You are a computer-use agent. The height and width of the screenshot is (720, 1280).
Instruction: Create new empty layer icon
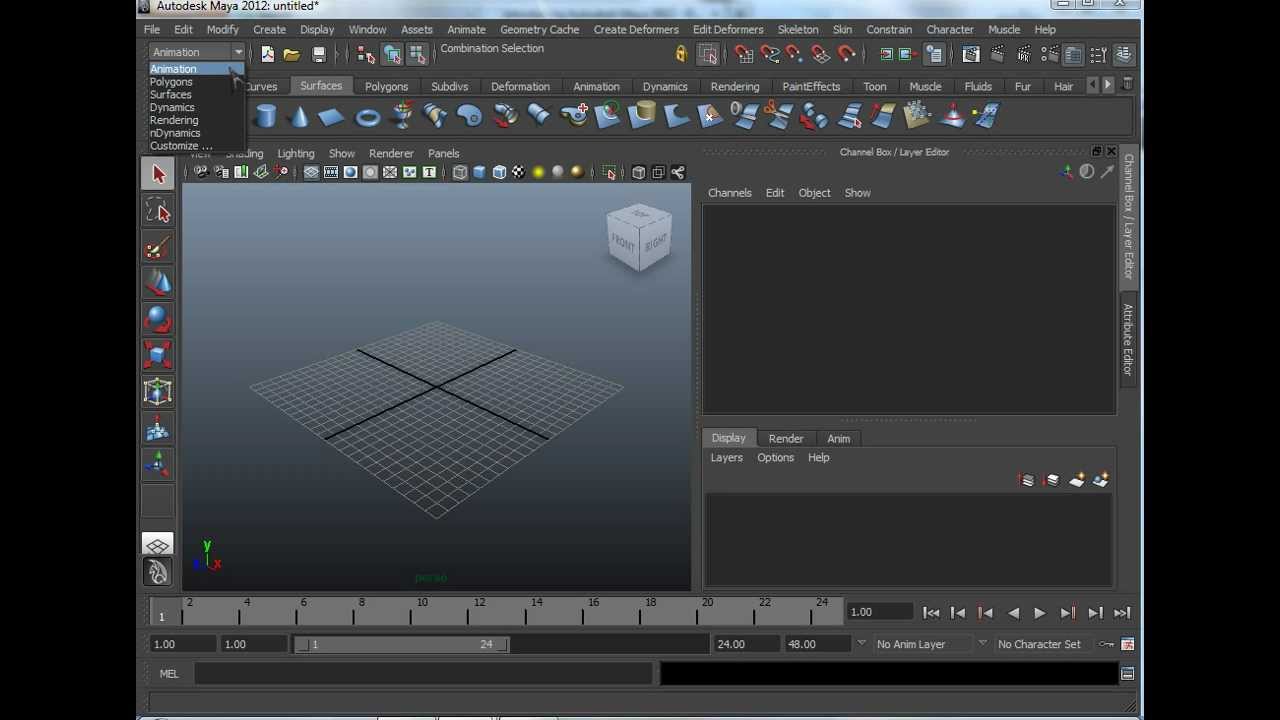pos(1076,480)
